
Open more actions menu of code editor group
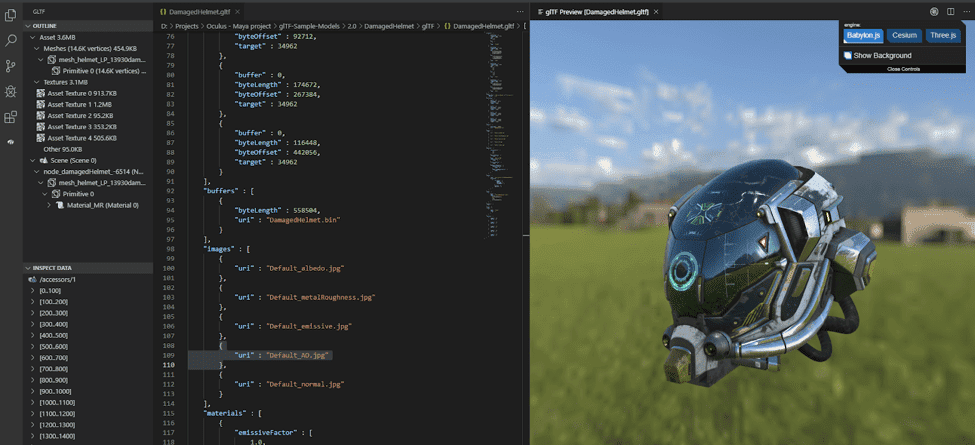520,11
